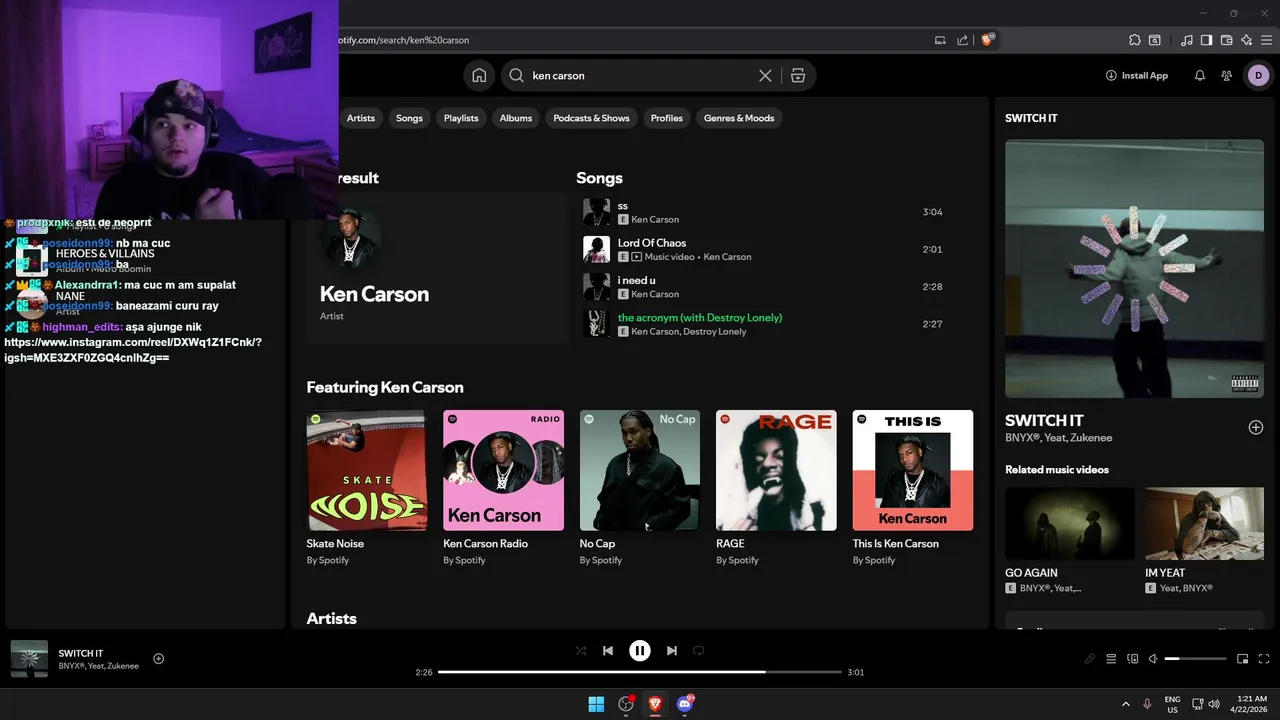
Task: Click the Install App button
Action: [x=1137, y=75]
